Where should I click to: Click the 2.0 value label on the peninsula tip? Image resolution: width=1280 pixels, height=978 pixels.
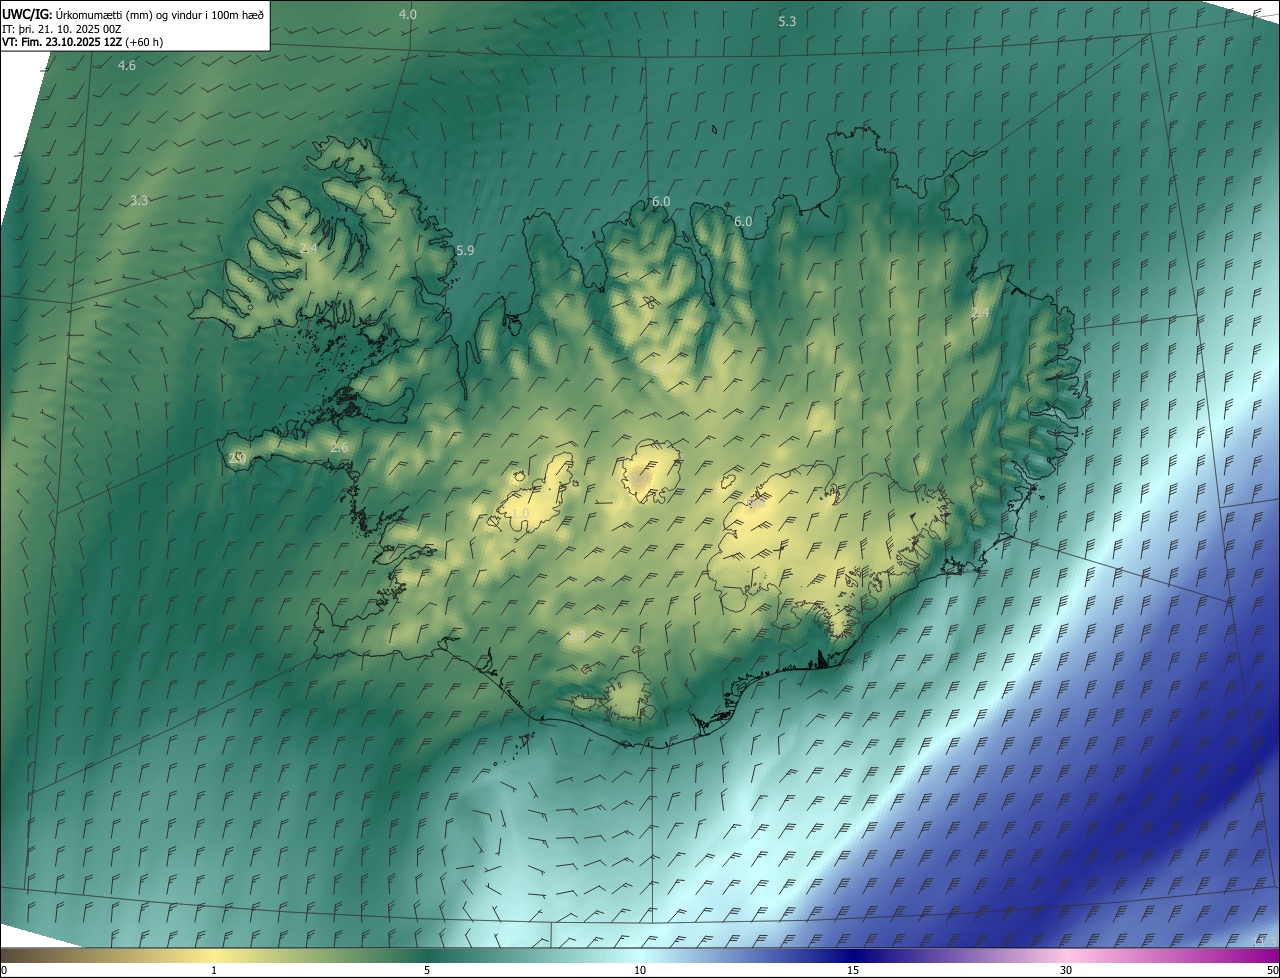(237, 458)
